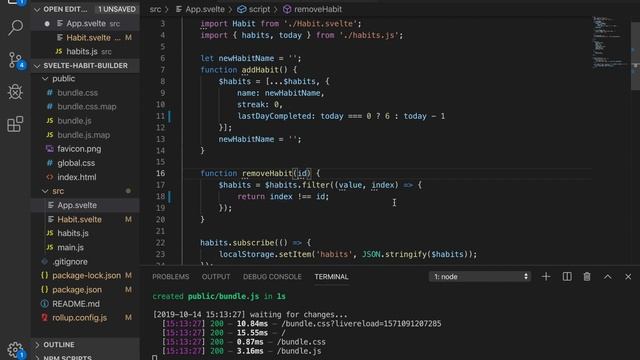Click the App.svelte breadcrumb segment
640x360 pixels.
tap(200, 9)
